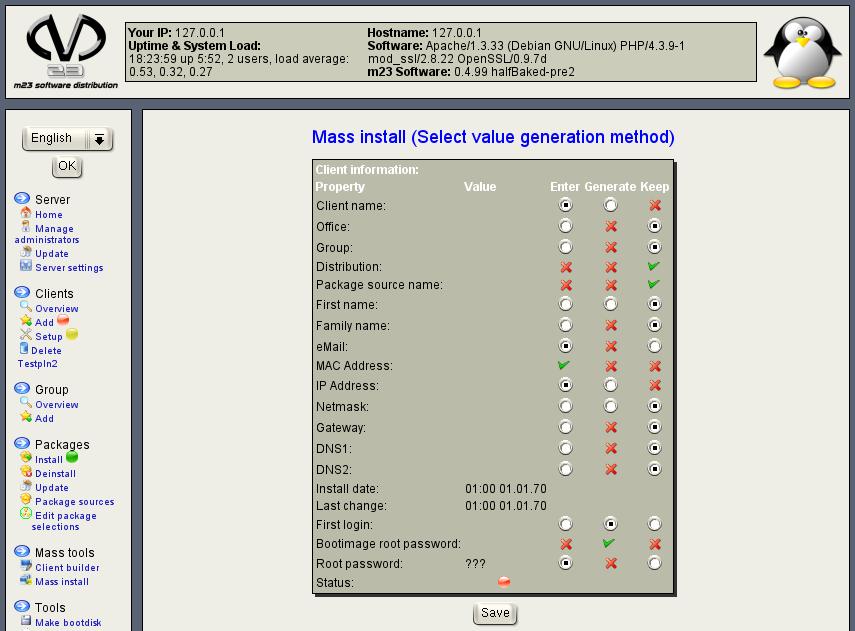Click the Deinstall package icon
Image resolution: width=855 pixels, height=631 pixels.
click(26, 473)
